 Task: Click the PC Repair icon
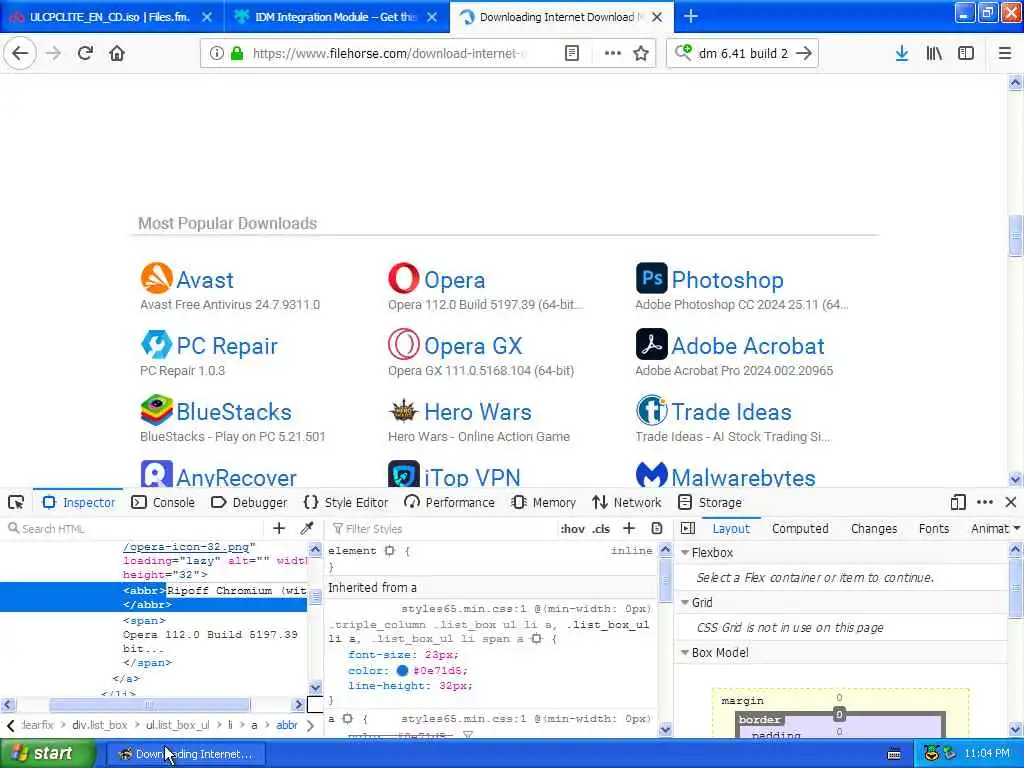point(157,344)
